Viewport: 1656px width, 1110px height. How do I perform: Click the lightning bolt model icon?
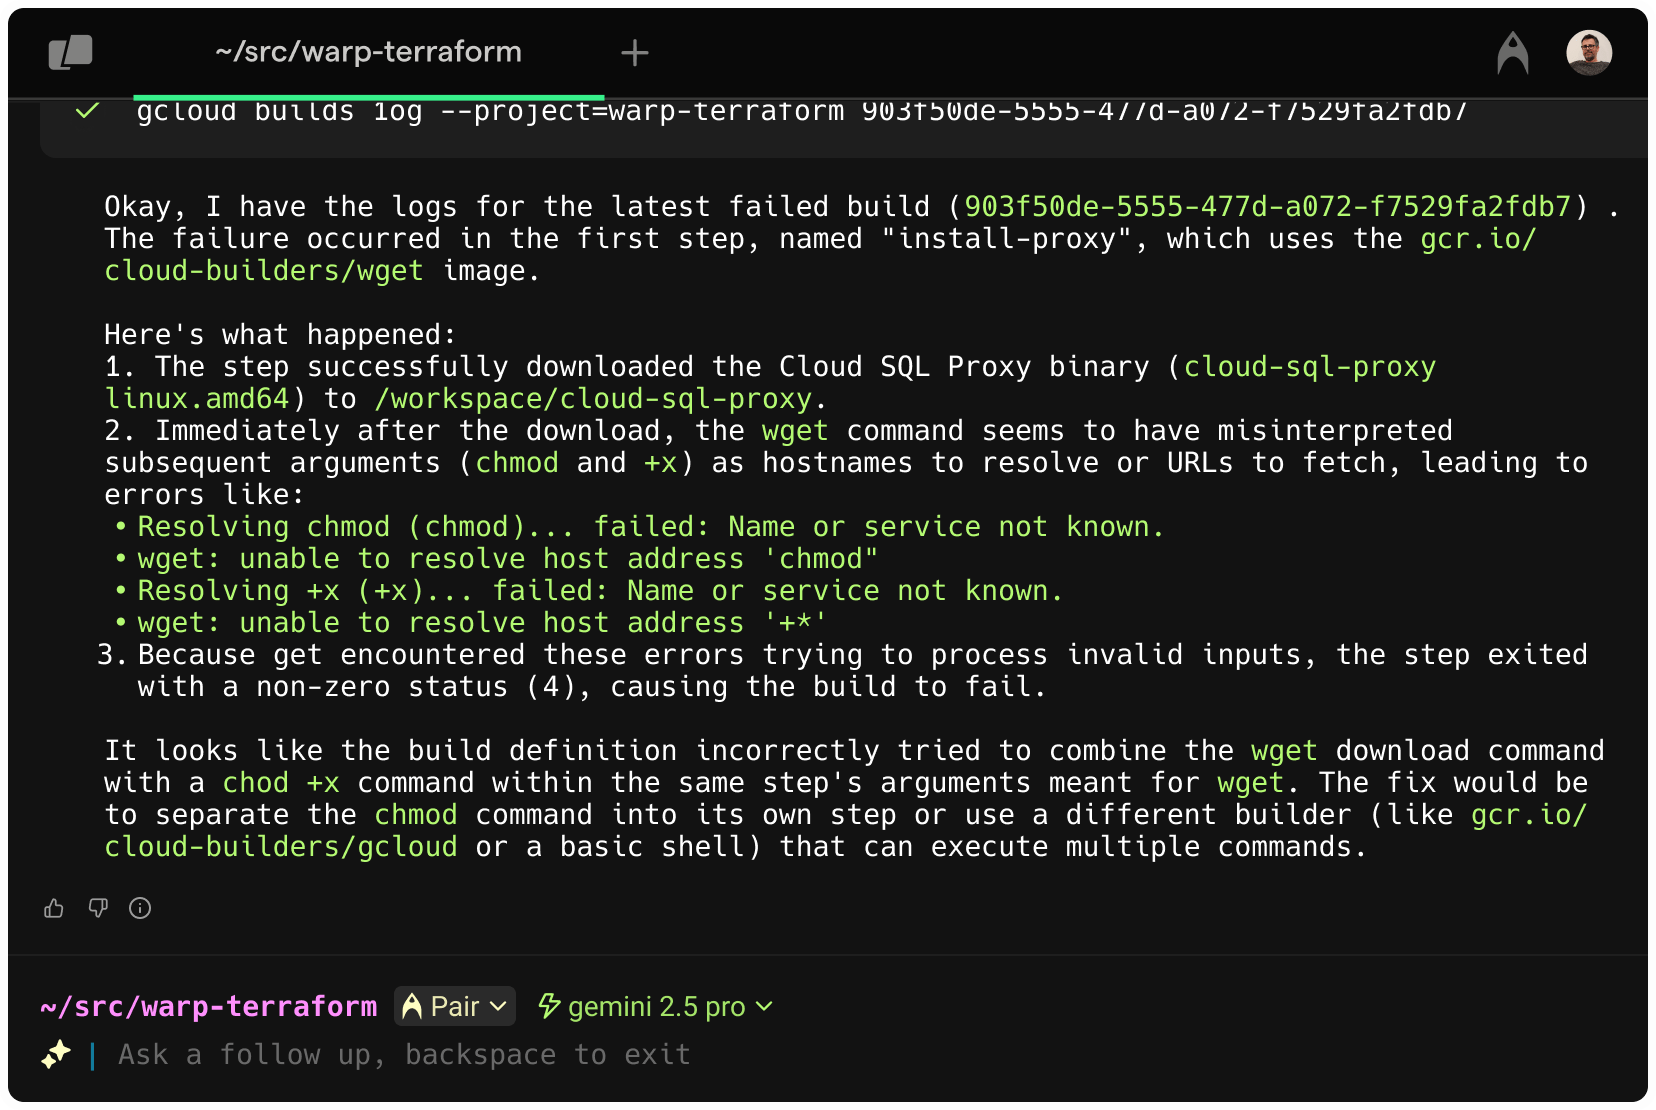(549, 1006)
